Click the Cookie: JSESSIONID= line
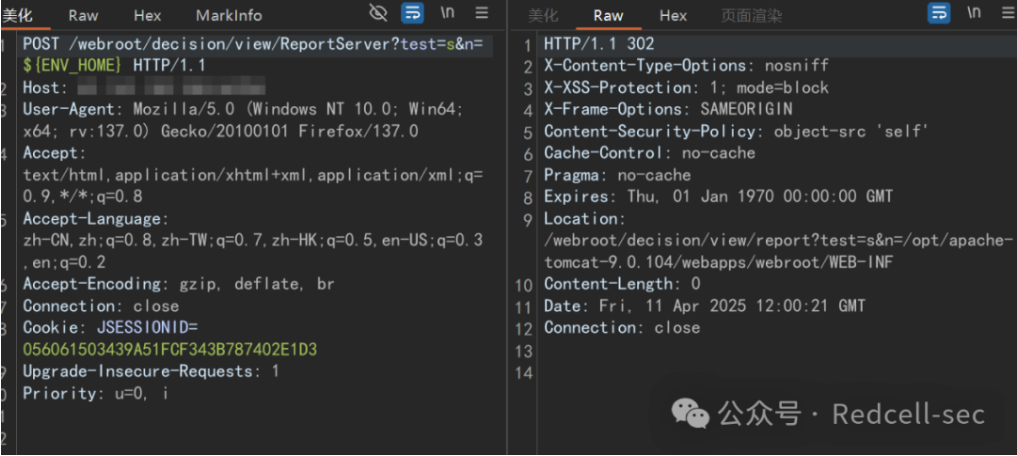1017x456 pixels. click(110, 328)
